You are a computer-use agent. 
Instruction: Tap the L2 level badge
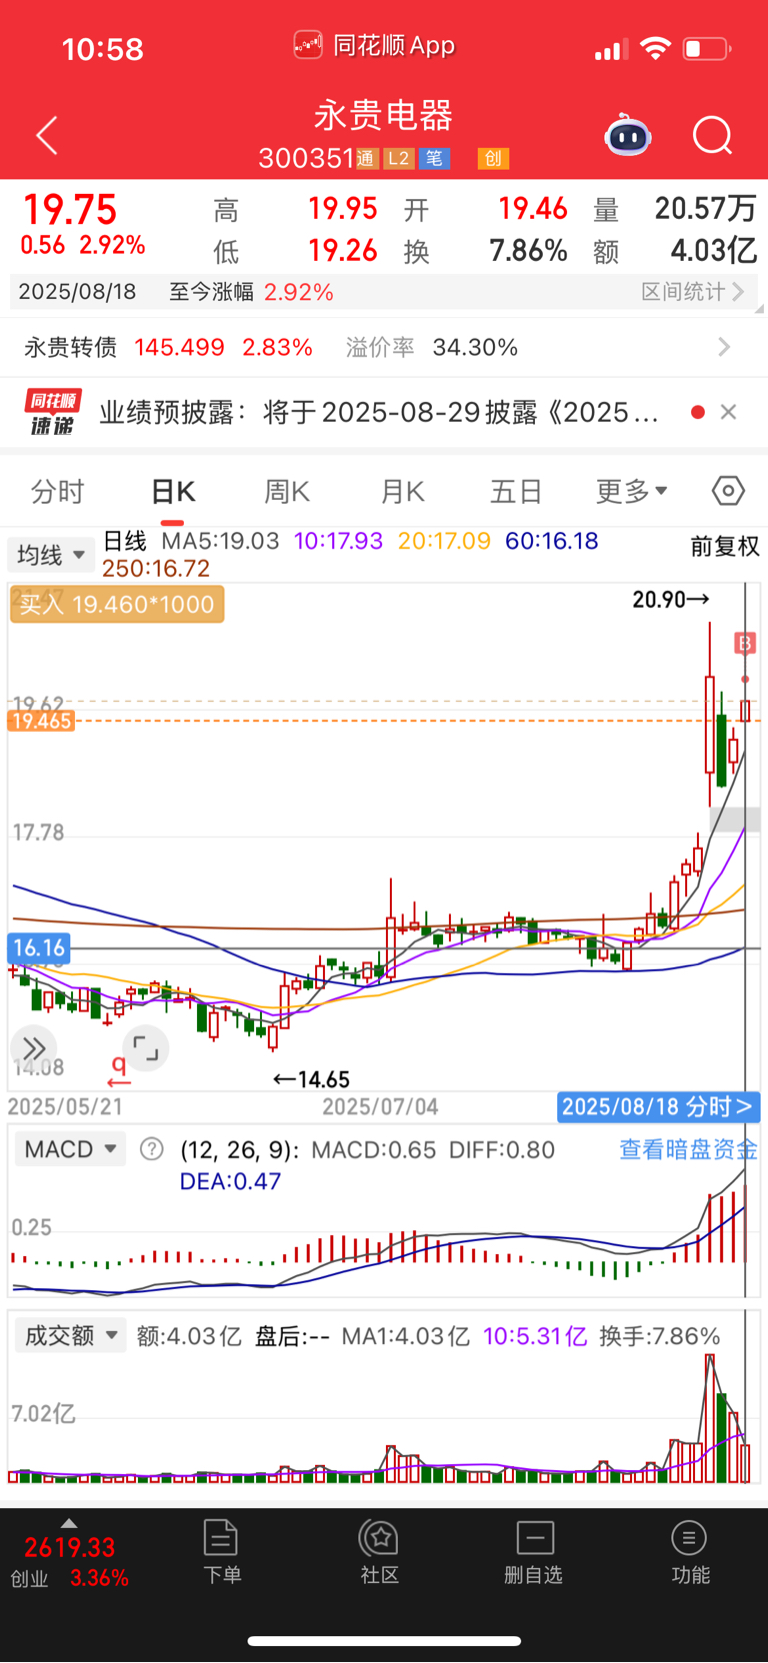398,158
